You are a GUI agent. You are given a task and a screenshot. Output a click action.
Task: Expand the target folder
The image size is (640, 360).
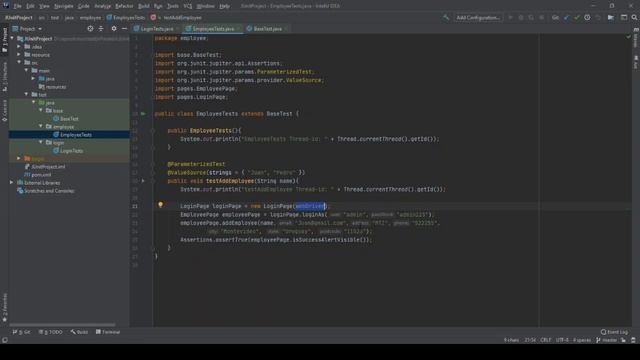(x=19, y=158)
